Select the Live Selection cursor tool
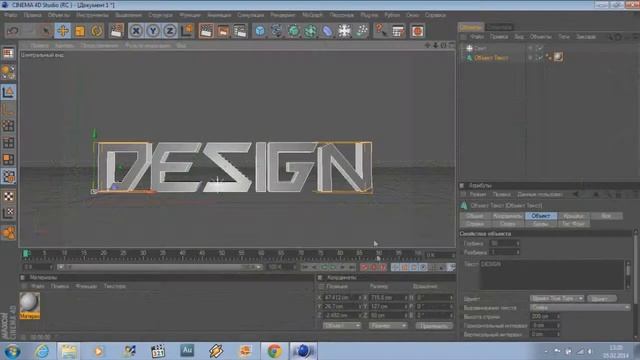640x360 pixels. tap(46, 31)
